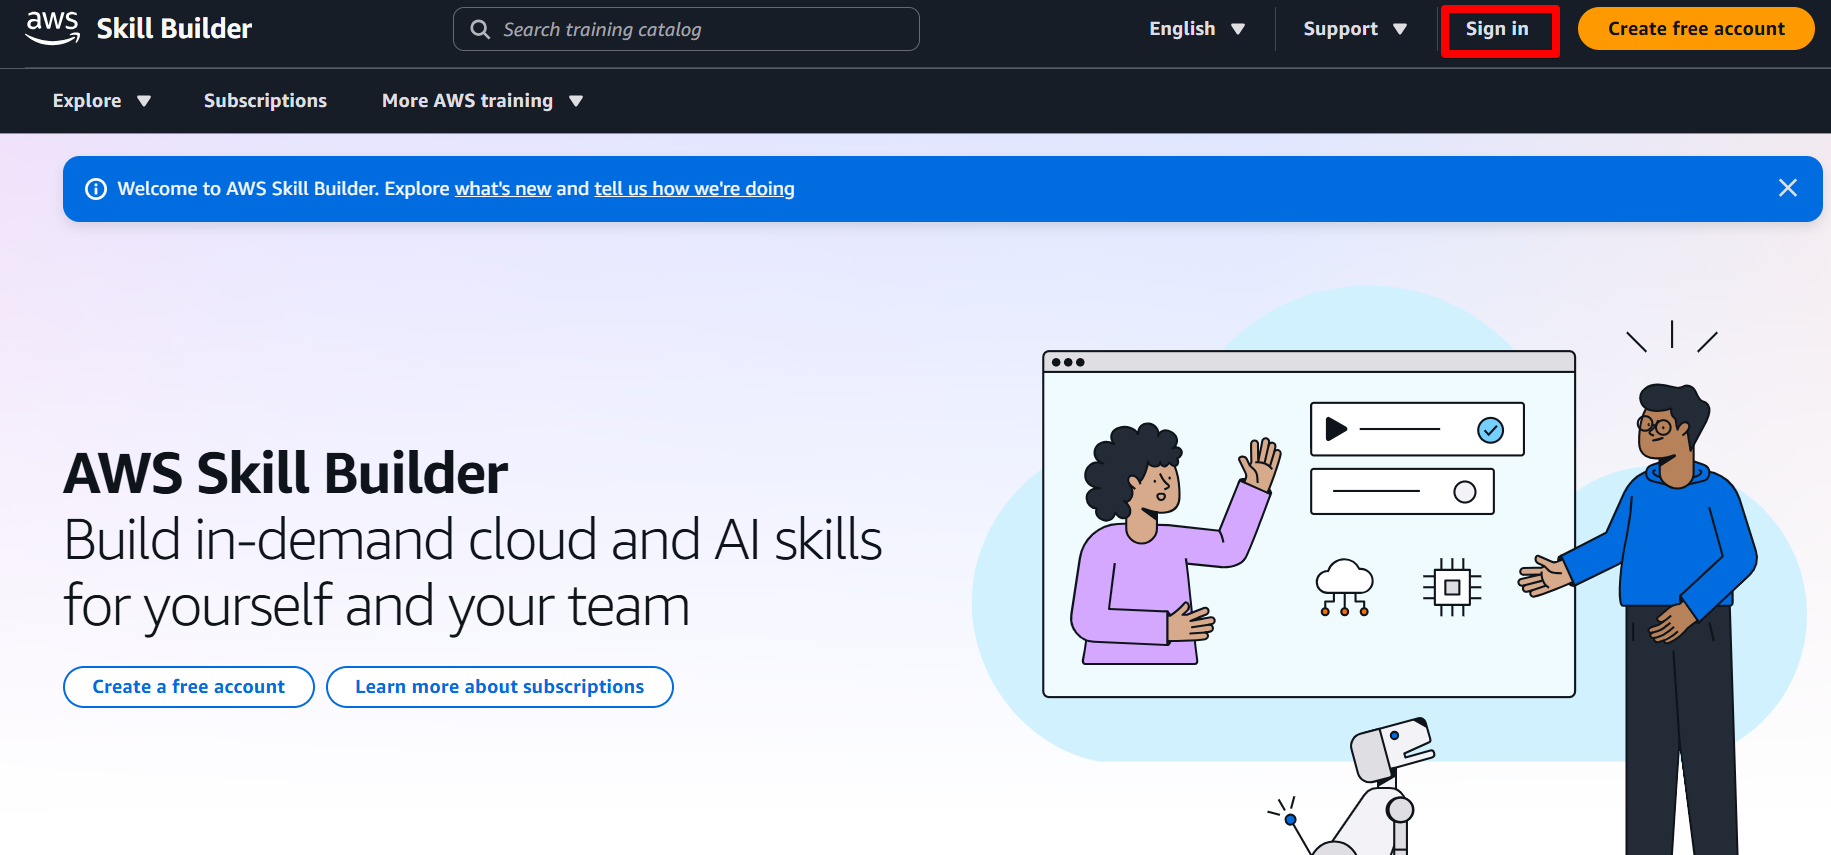Expand the Support dropdown menu
The width and height of the screenshot is (1831, 855).
[1354, 29]
